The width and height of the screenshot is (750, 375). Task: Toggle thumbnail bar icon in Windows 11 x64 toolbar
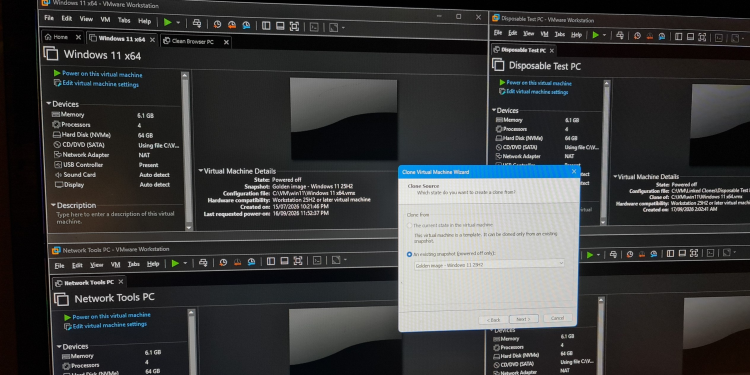(280, 26)
